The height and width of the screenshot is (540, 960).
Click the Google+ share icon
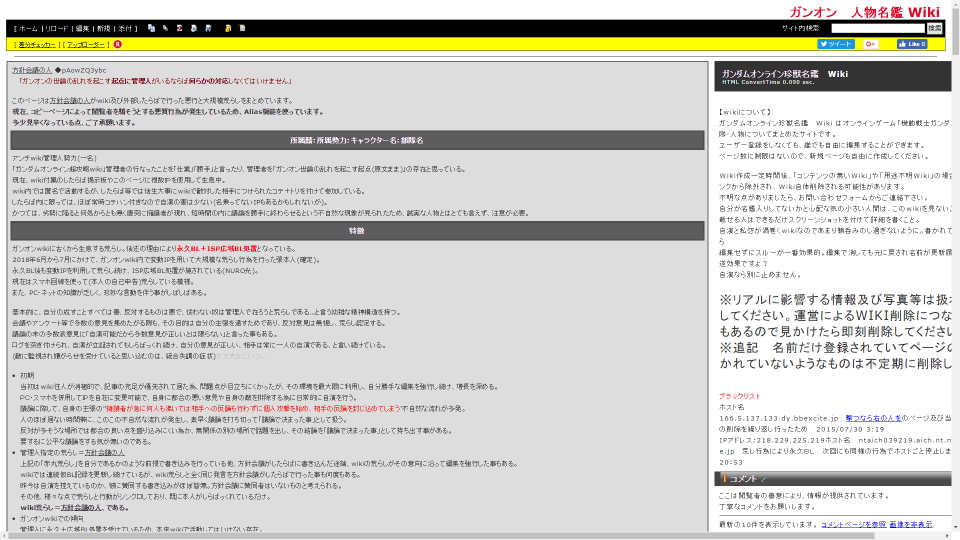point(871,45)
